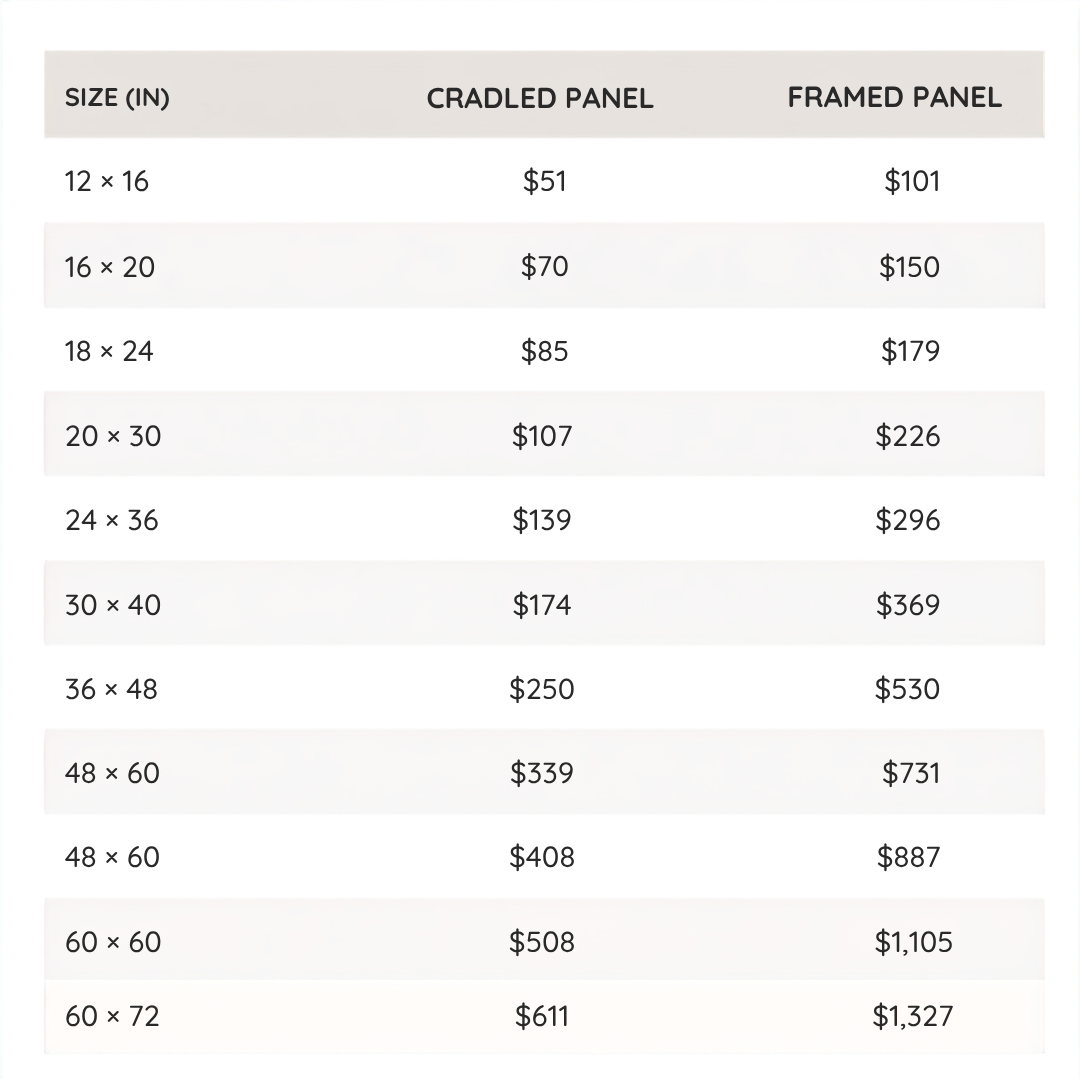Select the $408 cradled panel price
Screen dimensions: 1080x1080
click(541, 858)
